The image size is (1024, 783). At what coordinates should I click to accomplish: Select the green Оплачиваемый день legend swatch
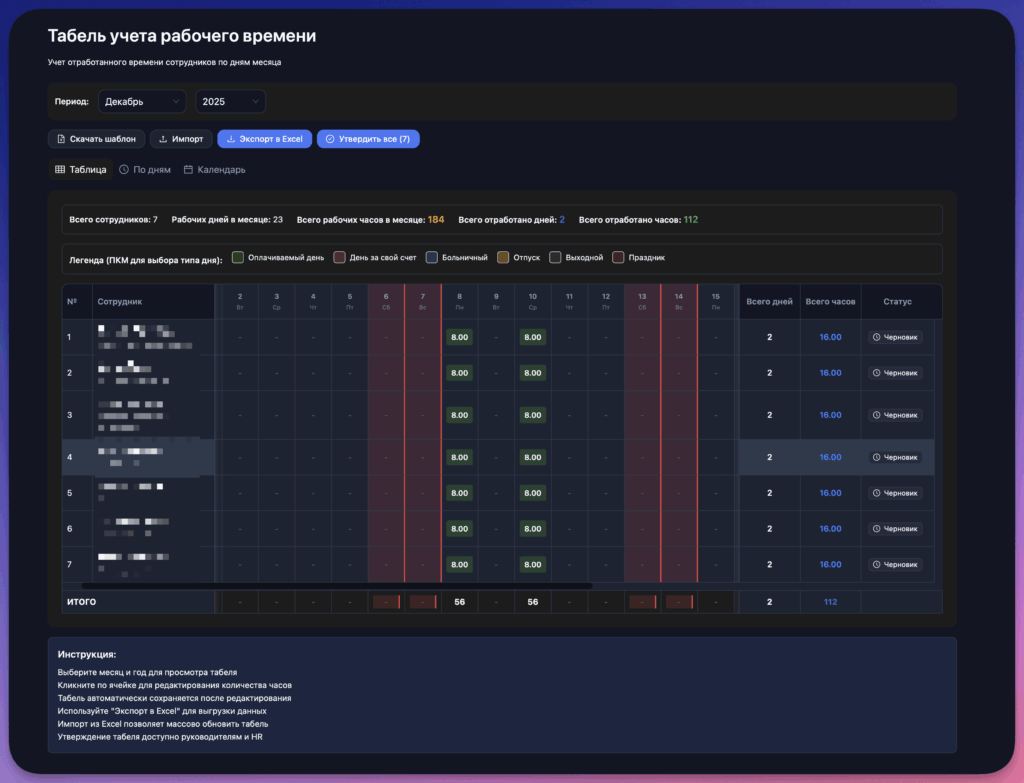coord(238,257)
